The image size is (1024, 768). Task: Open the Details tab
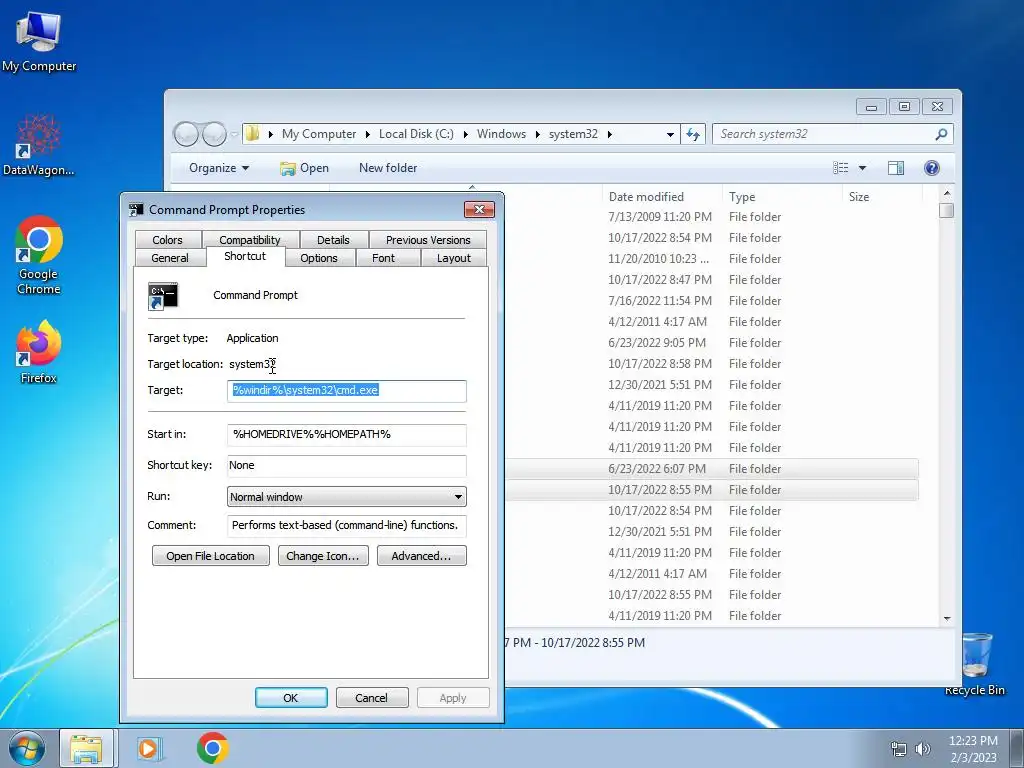(333, 240)
